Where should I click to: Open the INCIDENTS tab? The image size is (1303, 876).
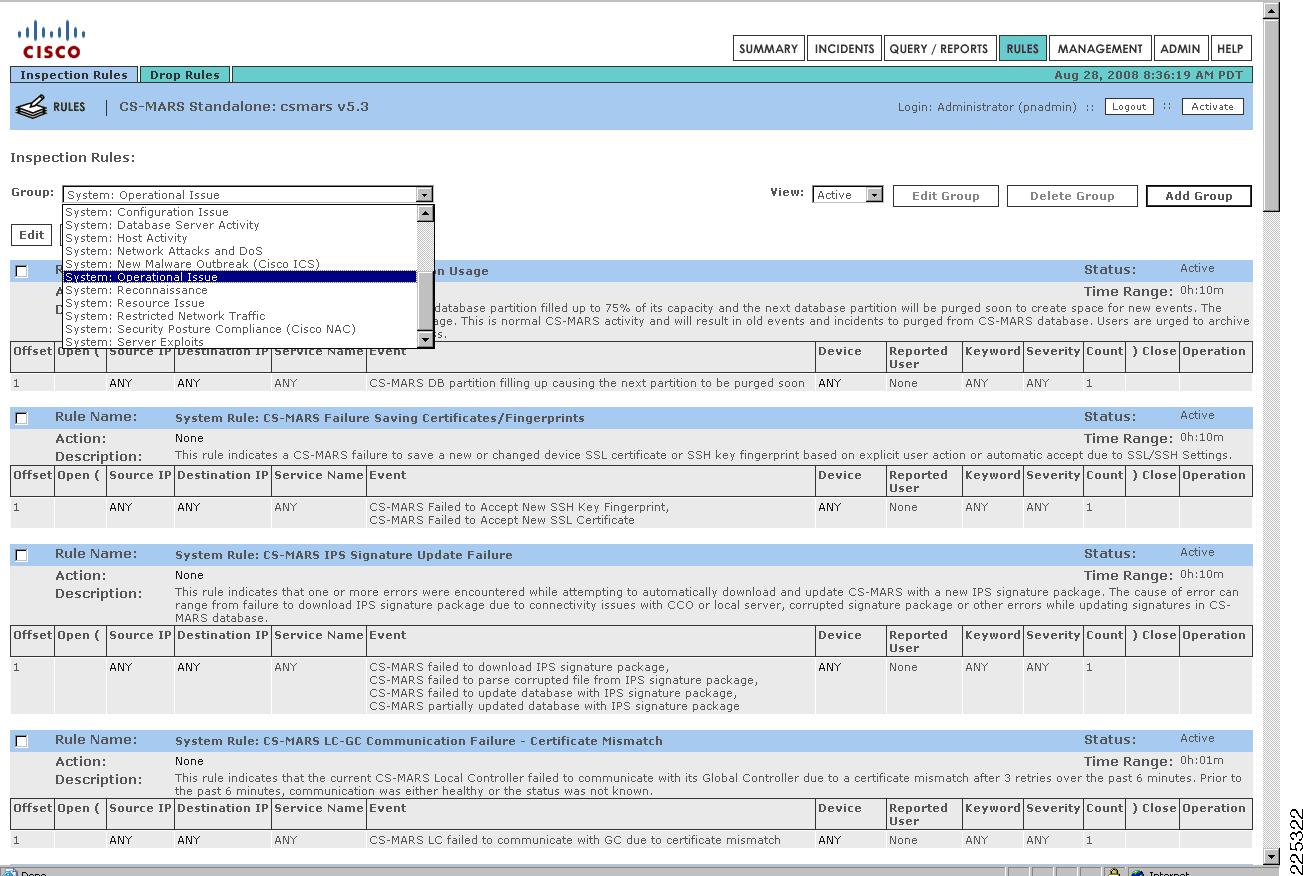click(844, 48)
